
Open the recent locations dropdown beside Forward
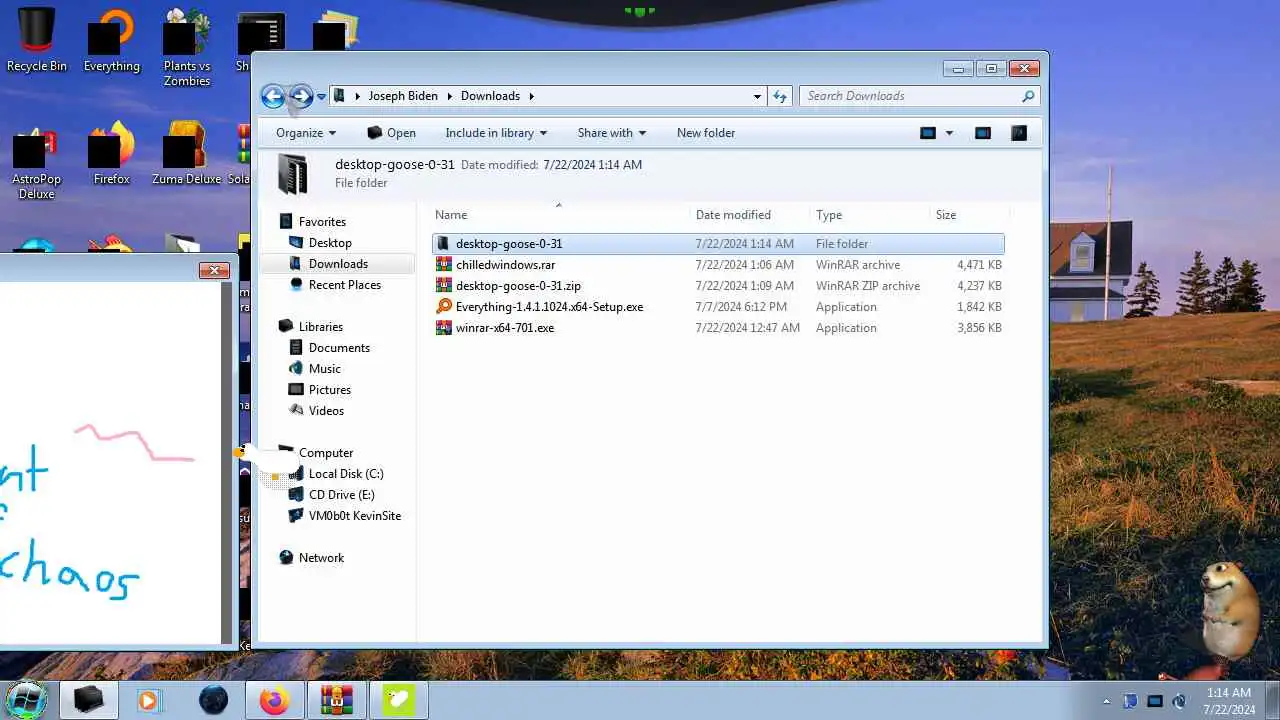click(321, 97)
